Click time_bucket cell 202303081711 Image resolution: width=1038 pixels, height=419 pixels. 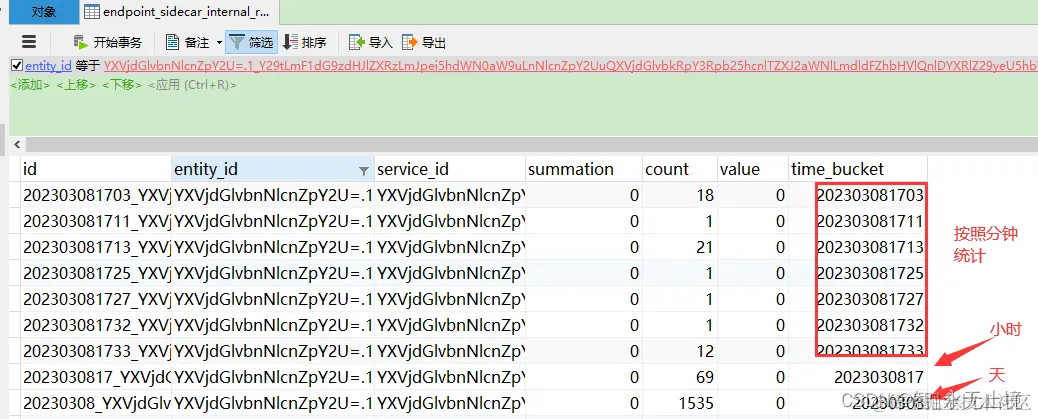point(859,221)
